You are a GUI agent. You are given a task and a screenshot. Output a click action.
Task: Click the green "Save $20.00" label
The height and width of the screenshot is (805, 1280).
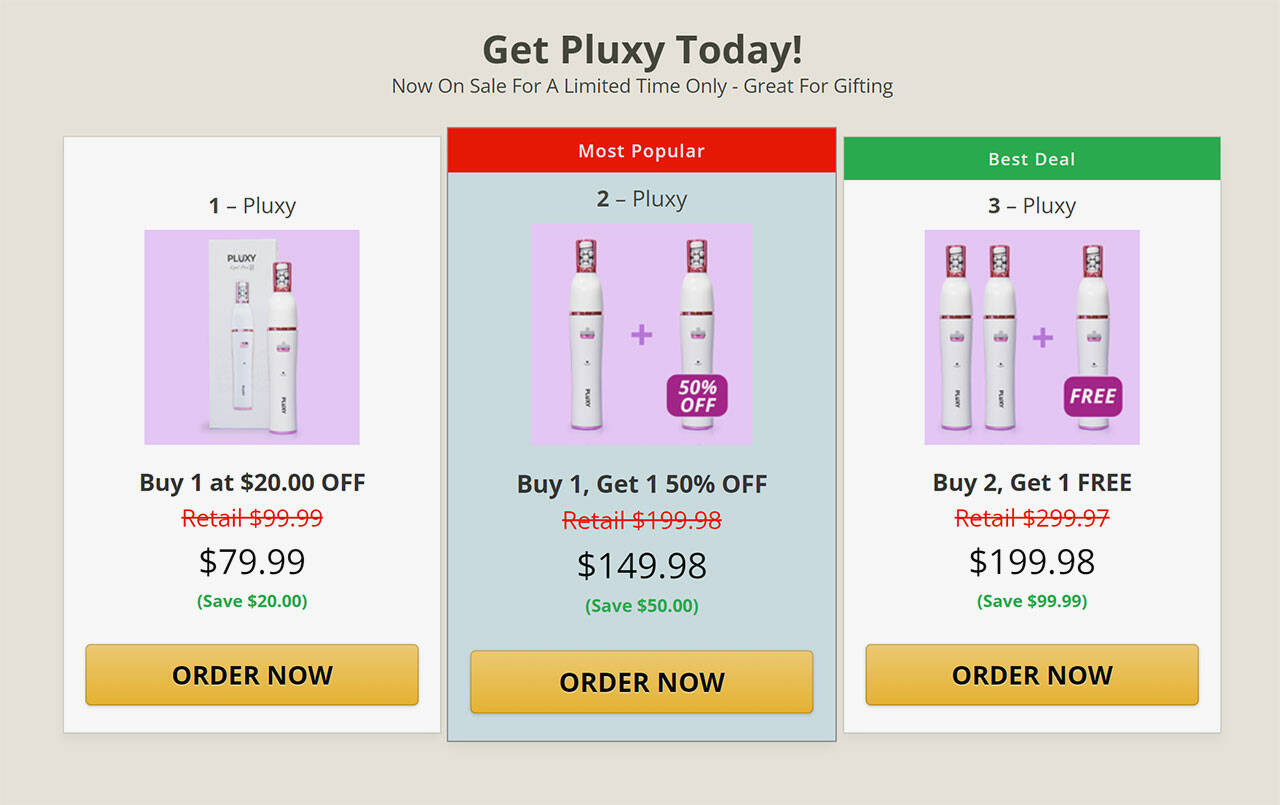[252, 601]
